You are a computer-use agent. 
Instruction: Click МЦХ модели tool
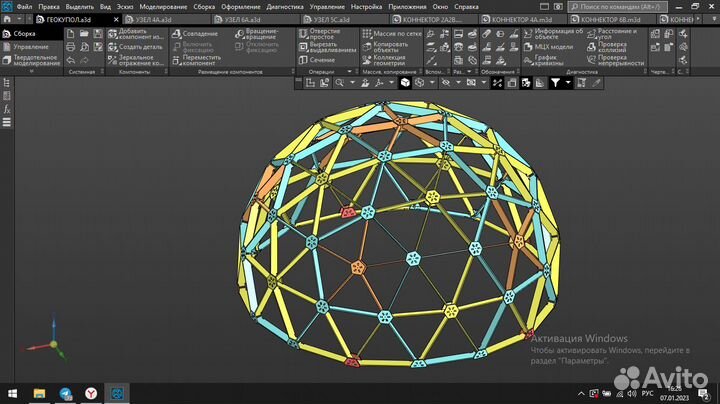pos(548,47)
